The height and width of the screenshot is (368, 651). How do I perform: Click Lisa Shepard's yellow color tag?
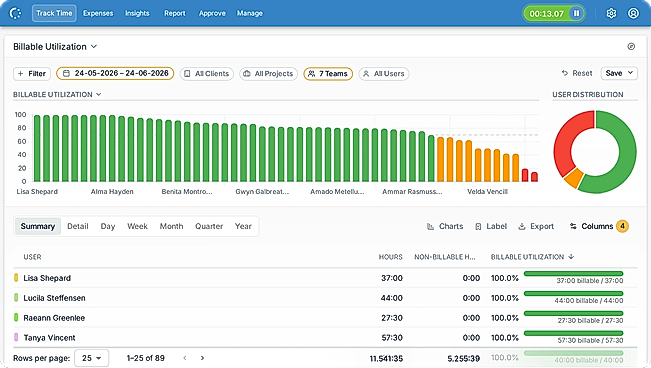click(16, 278)
